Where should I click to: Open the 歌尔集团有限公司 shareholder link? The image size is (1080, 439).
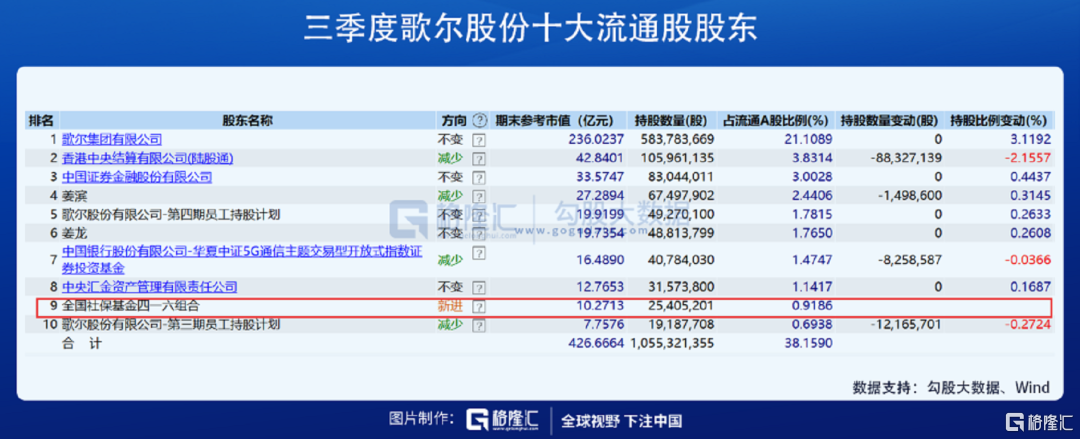pos(112,140)
